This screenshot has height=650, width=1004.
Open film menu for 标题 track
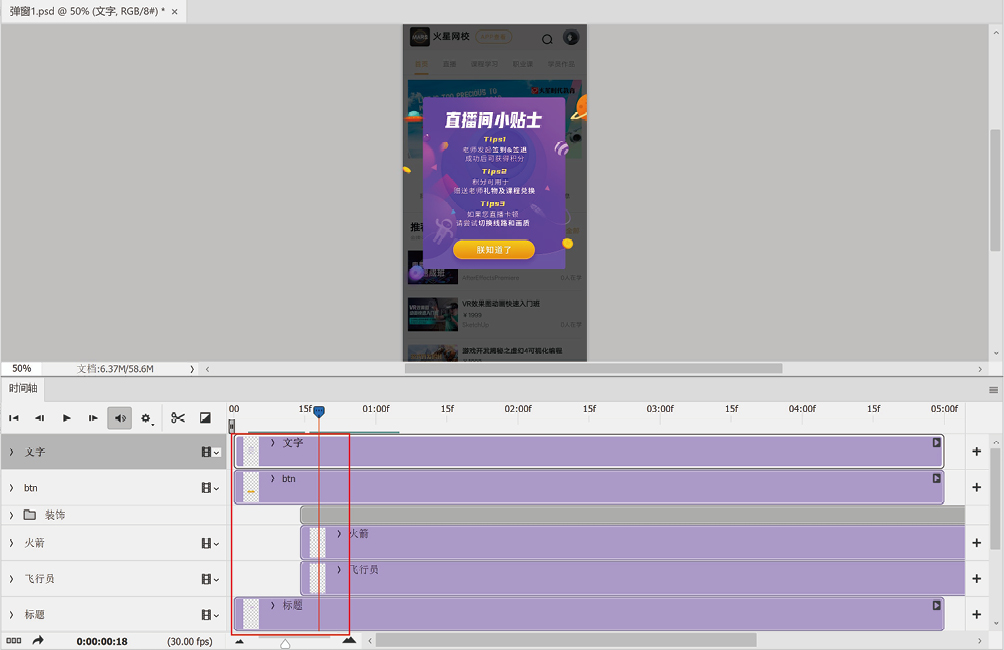[x=211, y=615]
